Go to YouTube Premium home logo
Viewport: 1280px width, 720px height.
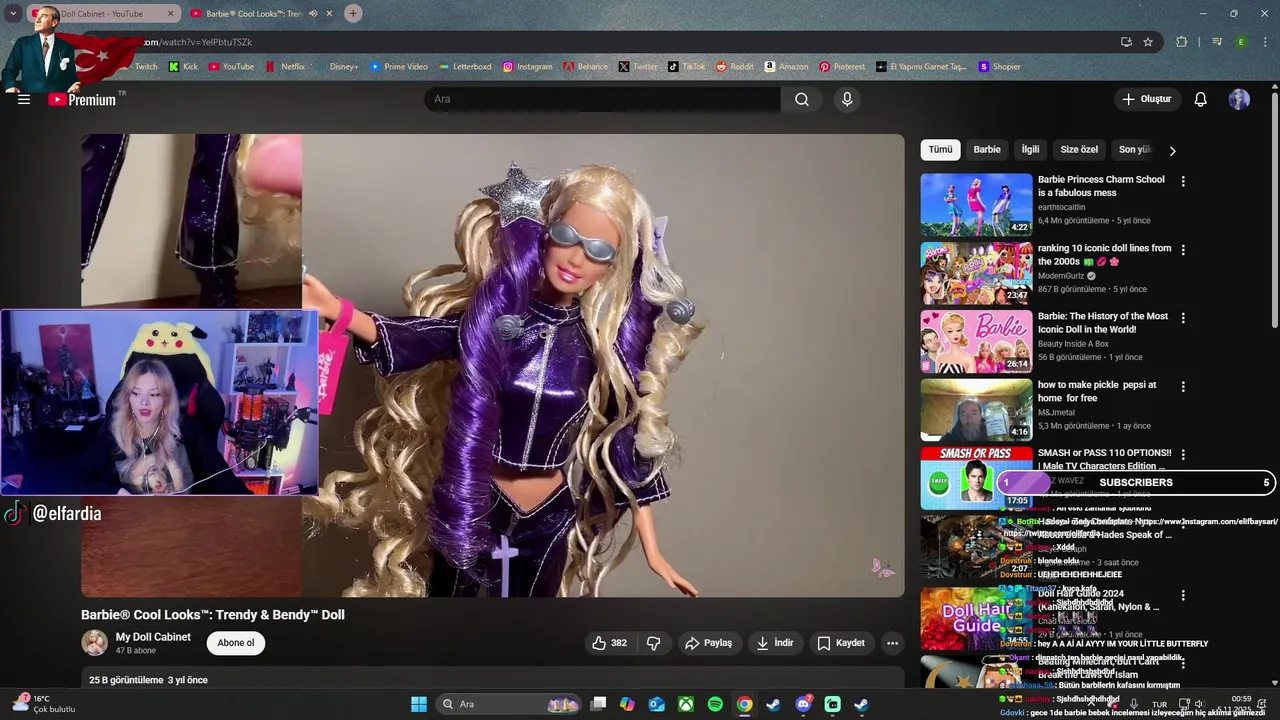tap(82, 99)
